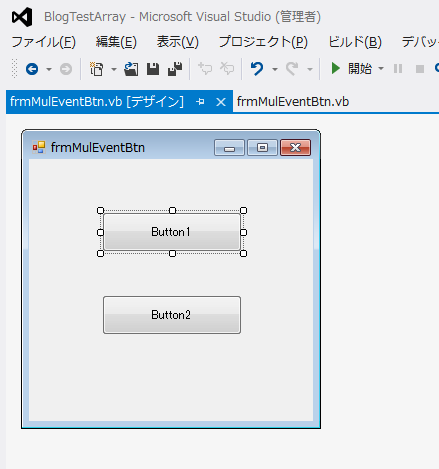This screenshot has height=469, width=439.
Task: Click the Navigate Backward arrow icon
Action: [x=32, y=69]
